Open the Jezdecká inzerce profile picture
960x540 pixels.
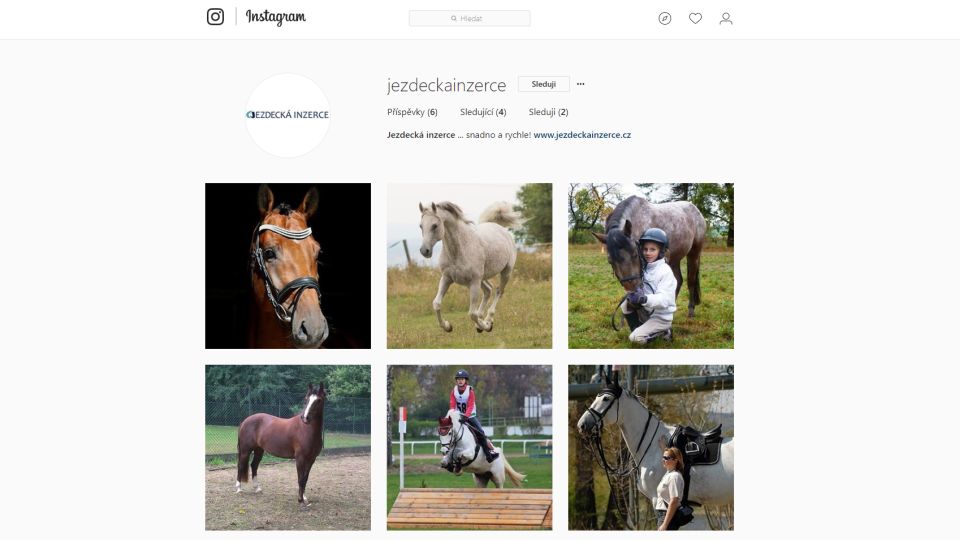[288, 115]
